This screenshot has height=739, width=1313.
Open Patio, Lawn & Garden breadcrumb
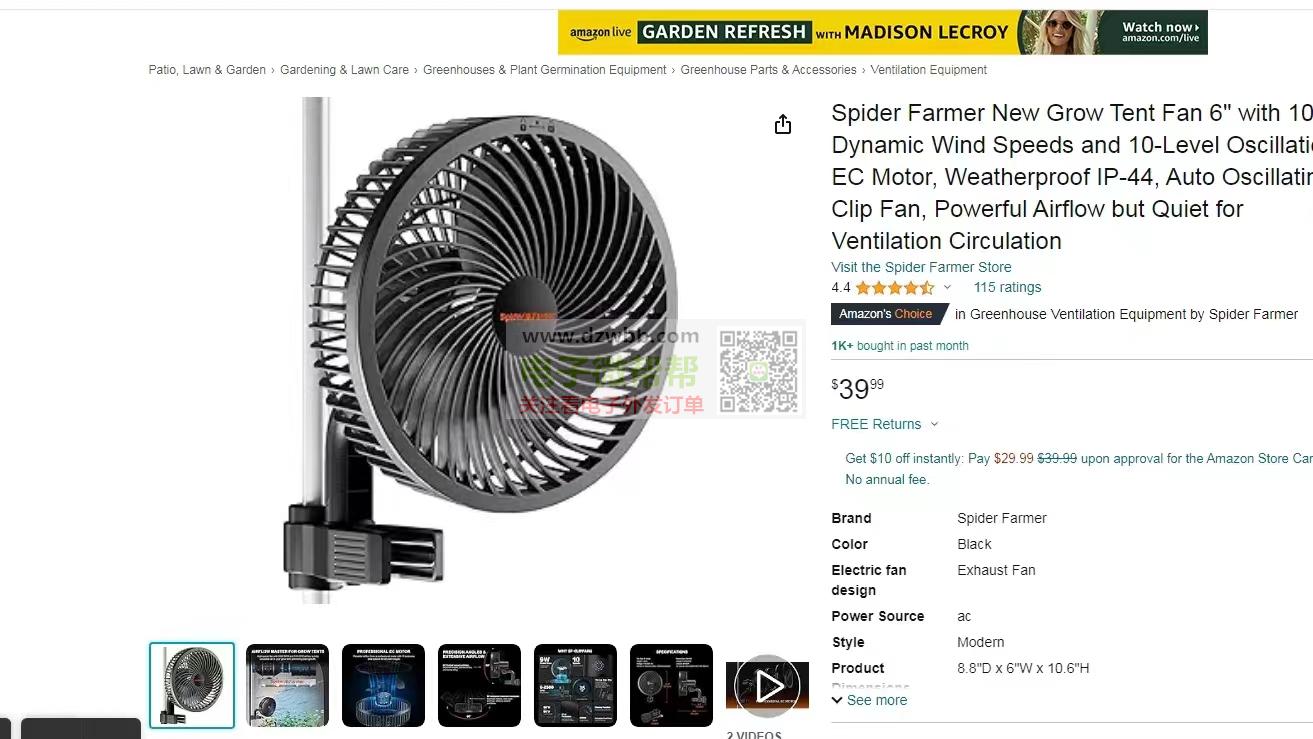coord(207,70)
